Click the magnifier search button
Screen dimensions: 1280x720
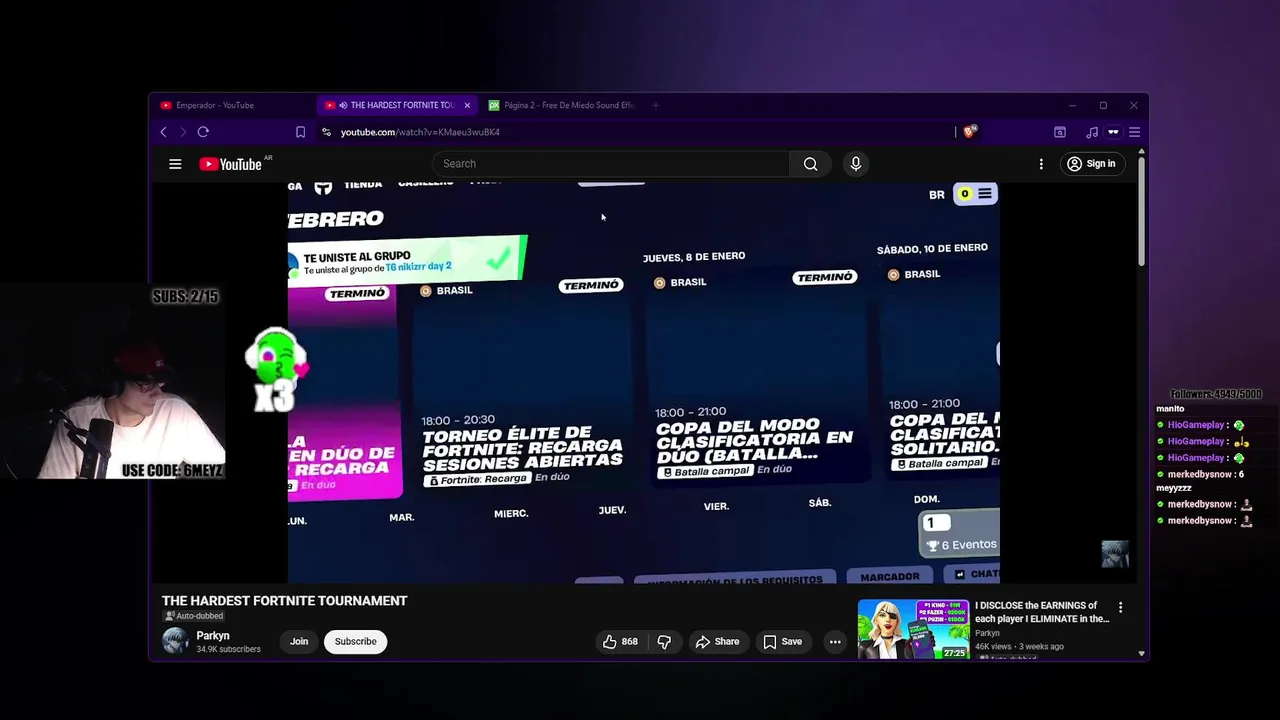coord(811,164)
